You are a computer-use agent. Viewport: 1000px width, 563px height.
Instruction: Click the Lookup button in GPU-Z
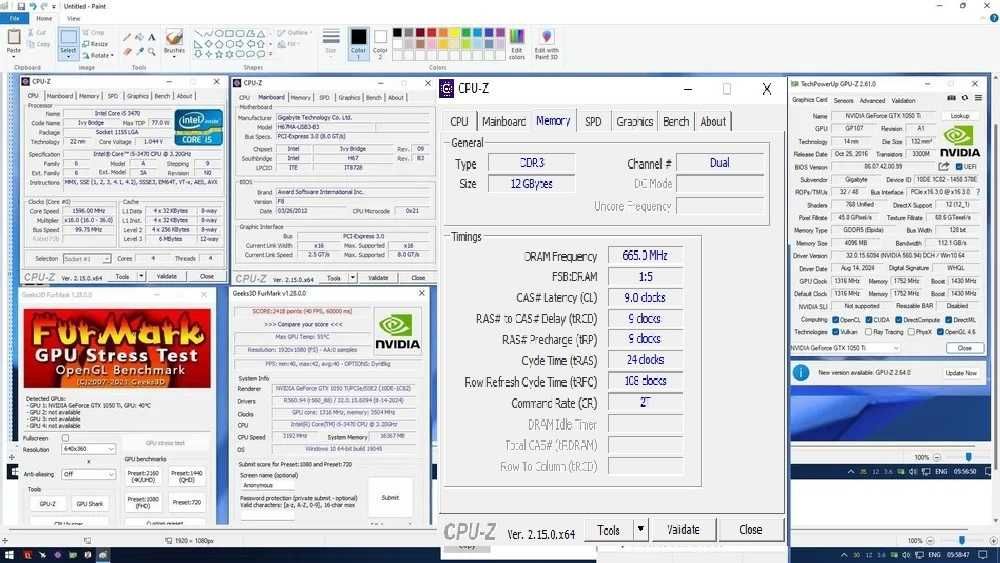click(x=960, y=116)
